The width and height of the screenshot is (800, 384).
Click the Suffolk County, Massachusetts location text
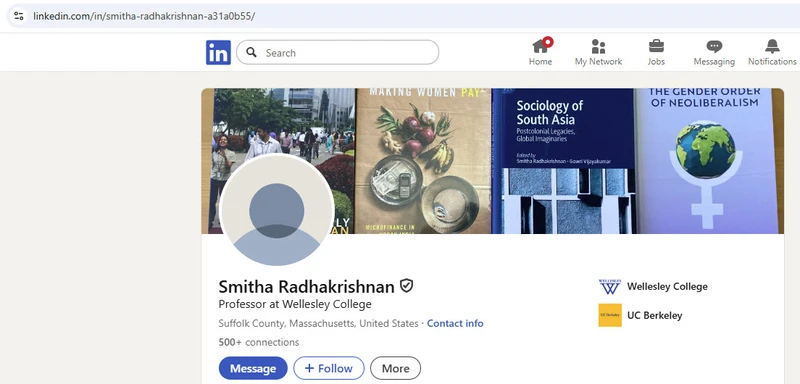pos(318,323)
